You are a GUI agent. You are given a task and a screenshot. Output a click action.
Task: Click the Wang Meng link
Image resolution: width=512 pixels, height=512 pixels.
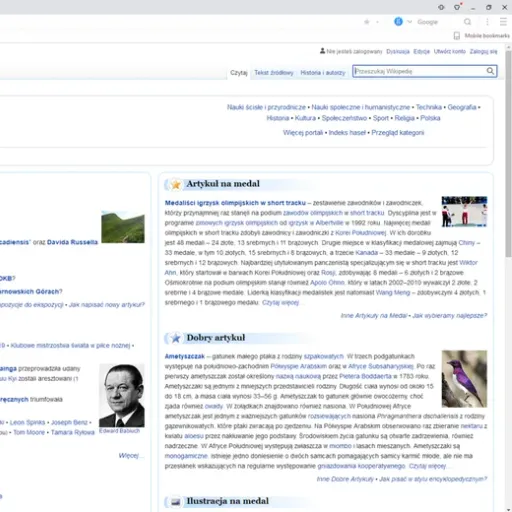[393, 293]
